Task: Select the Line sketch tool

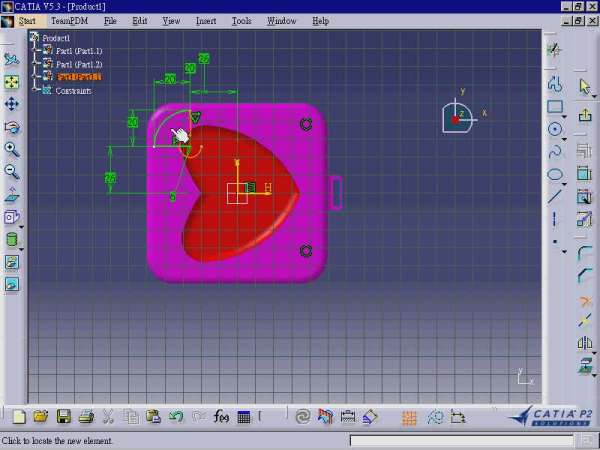Action: coord(555,196)
